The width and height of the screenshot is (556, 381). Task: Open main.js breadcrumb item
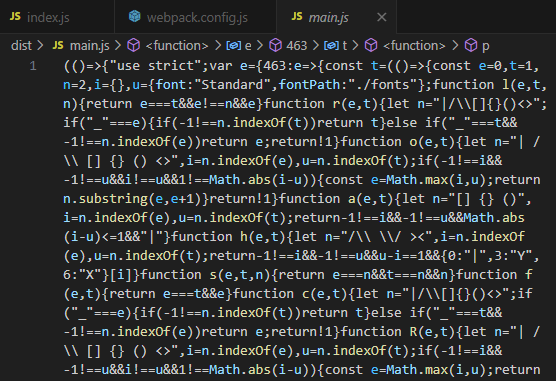[89, 45]
